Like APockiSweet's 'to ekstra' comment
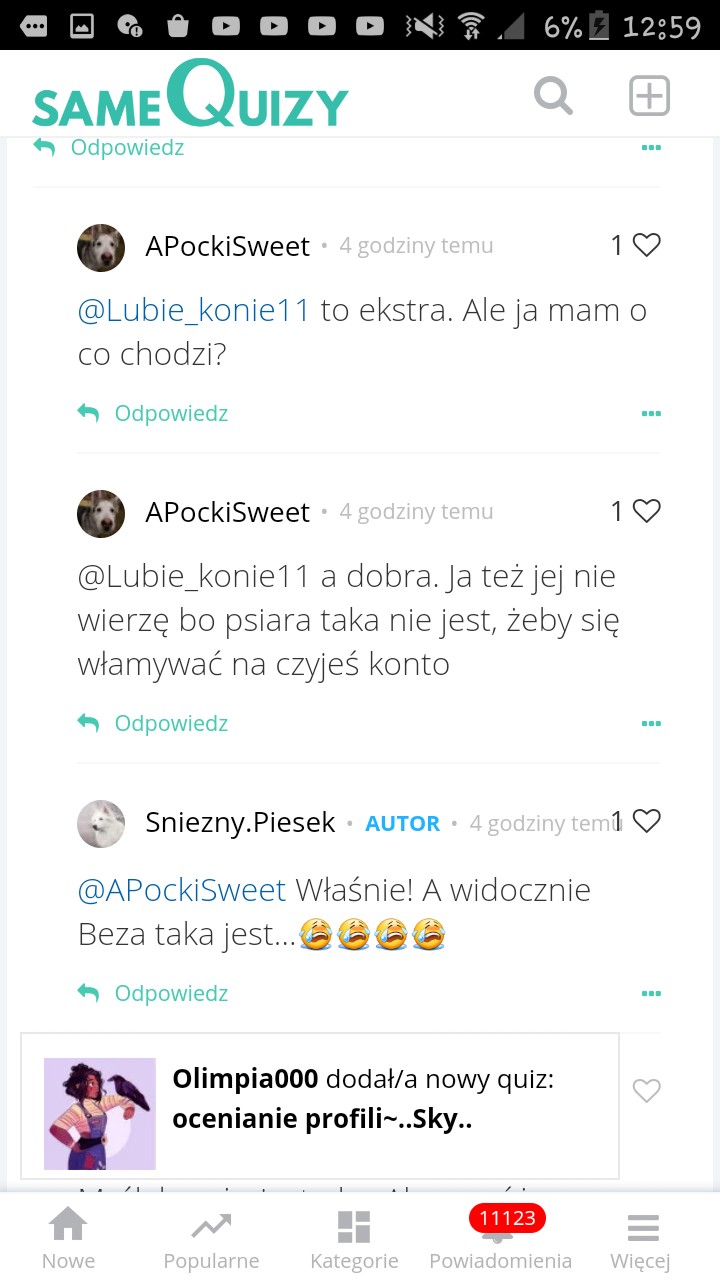Image resolution: width=720 pixels, height=1280 pixels. [x=647, y=245]
